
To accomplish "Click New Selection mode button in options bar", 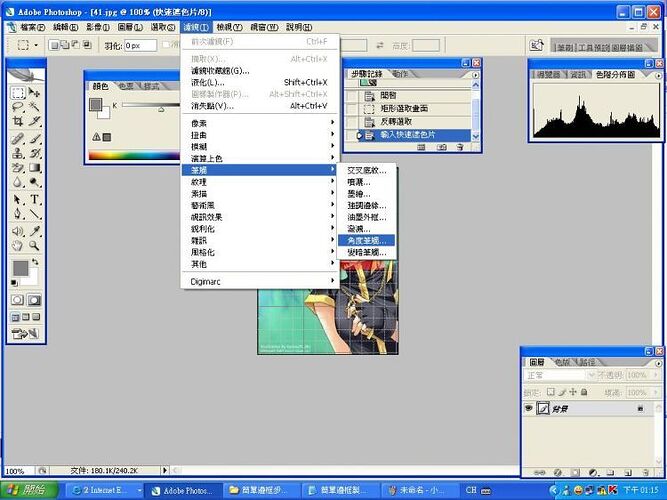I will click(54, 45).
